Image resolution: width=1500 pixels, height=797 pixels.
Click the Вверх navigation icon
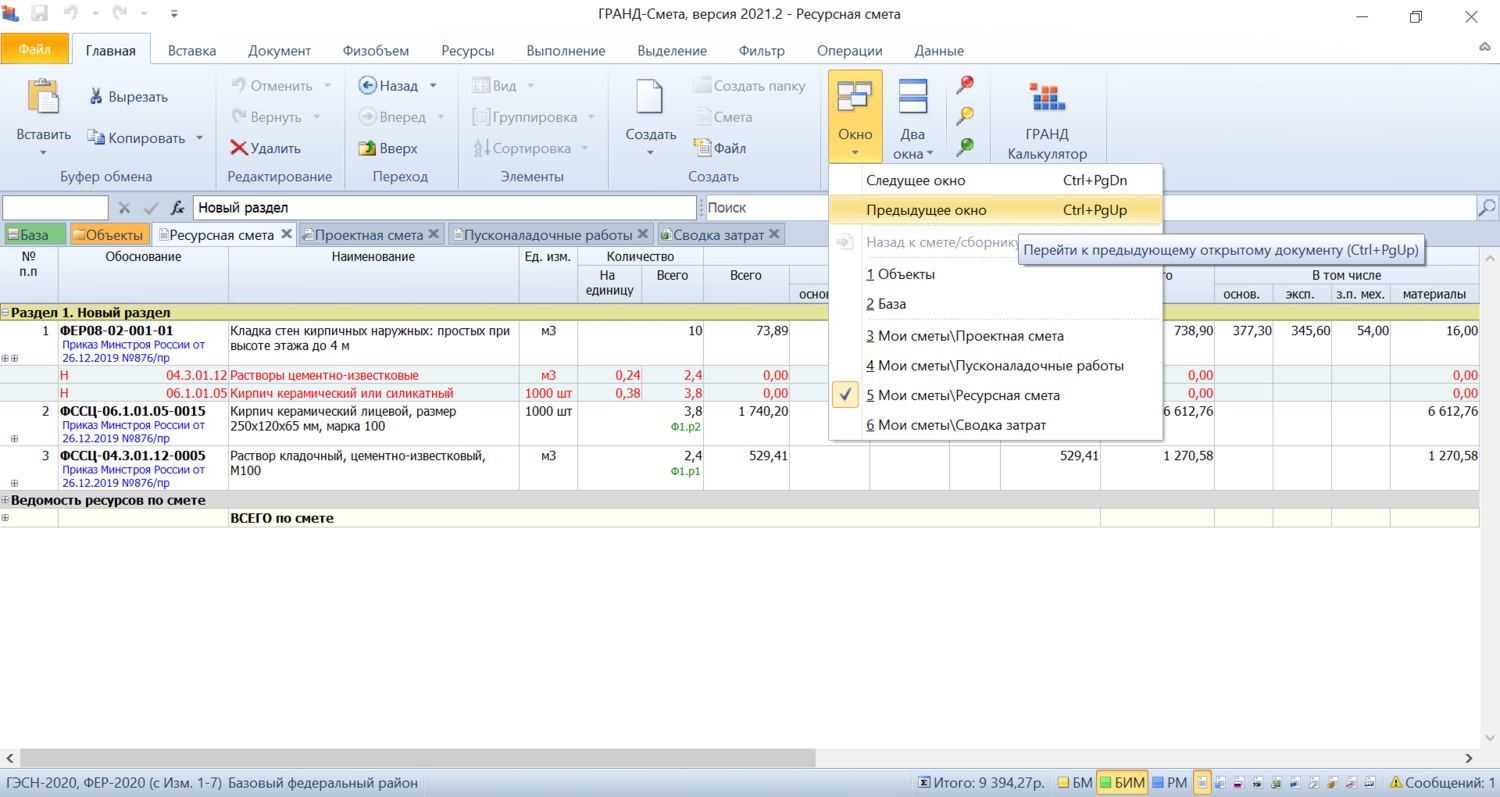point(366,148)
